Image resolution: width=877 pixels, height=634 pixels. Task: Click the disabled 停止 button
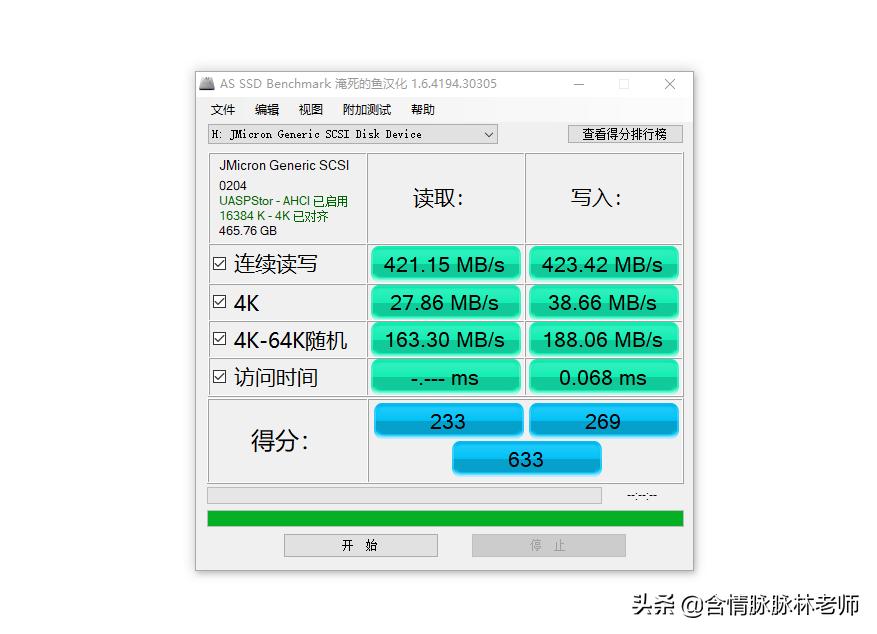548,545
